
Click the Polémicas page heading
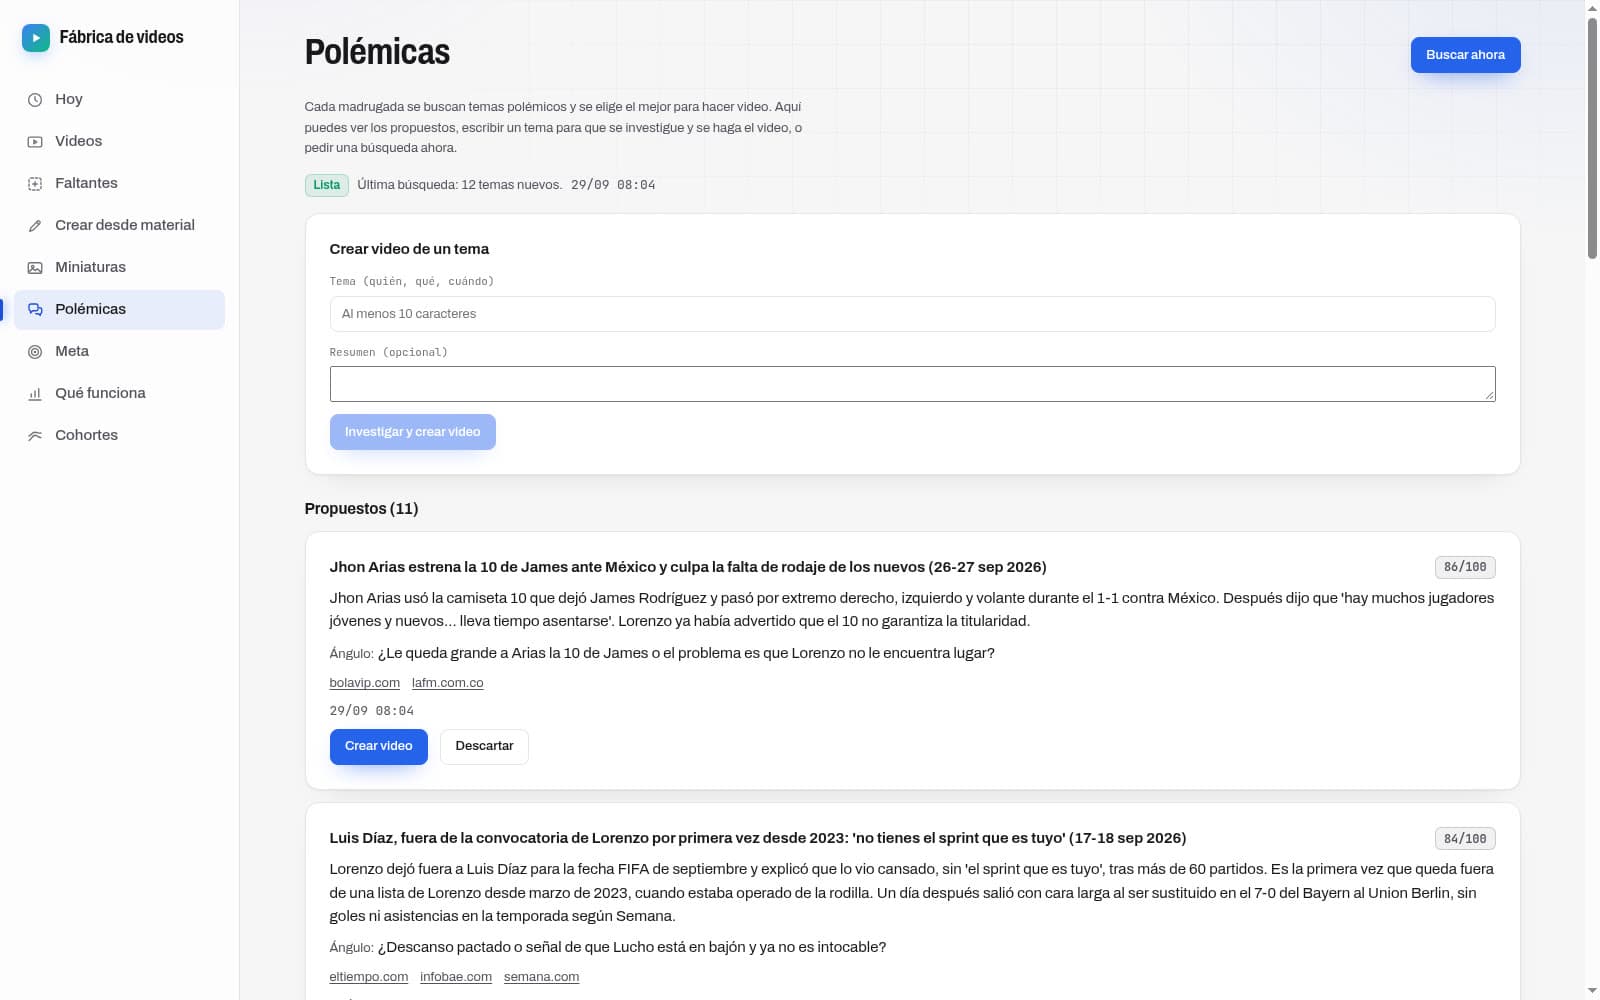pyautogui.click(x=377, y=52)
